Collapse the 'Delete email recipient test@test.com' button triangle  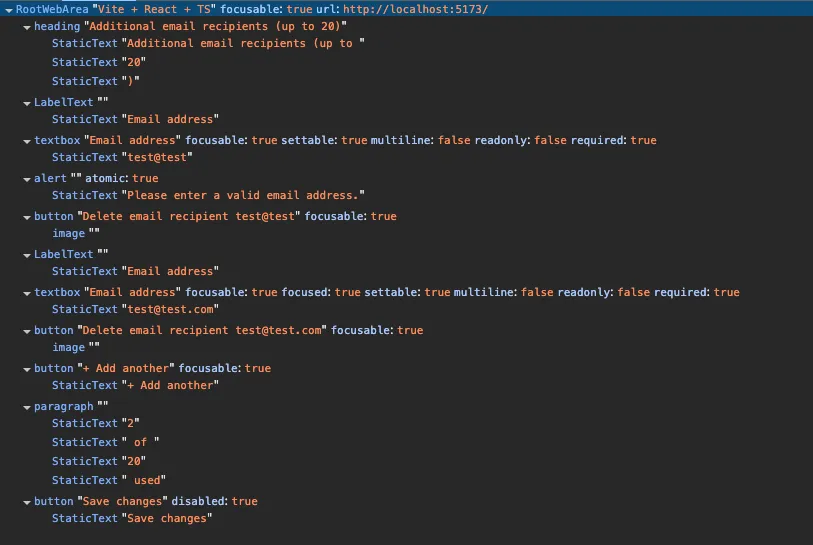click(x=26, y=331)
